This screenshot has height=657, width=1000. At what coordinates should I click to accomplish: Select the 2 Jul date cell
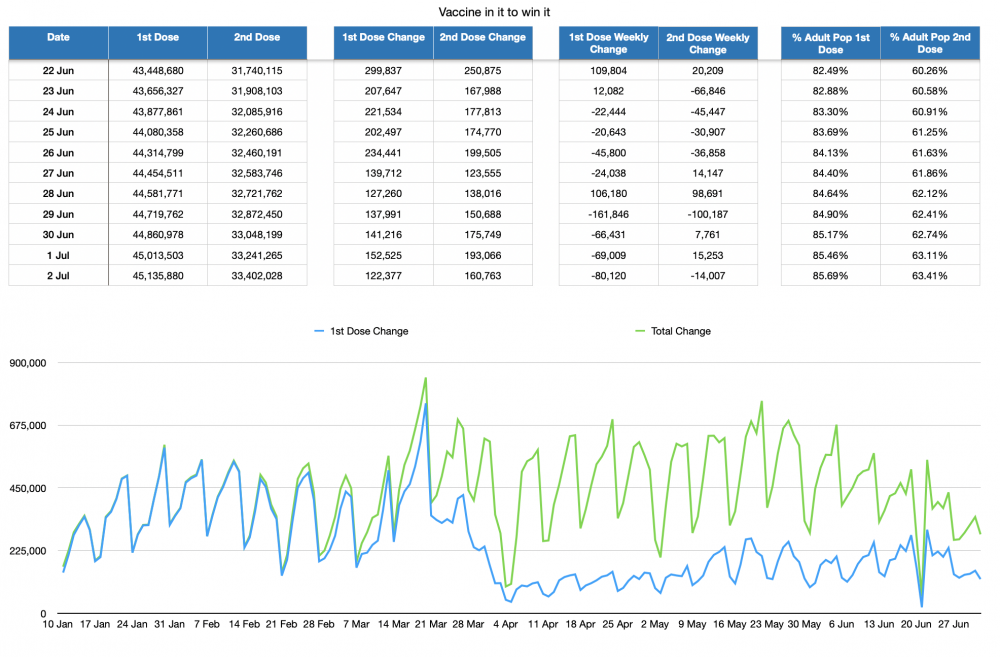[58, 276]
